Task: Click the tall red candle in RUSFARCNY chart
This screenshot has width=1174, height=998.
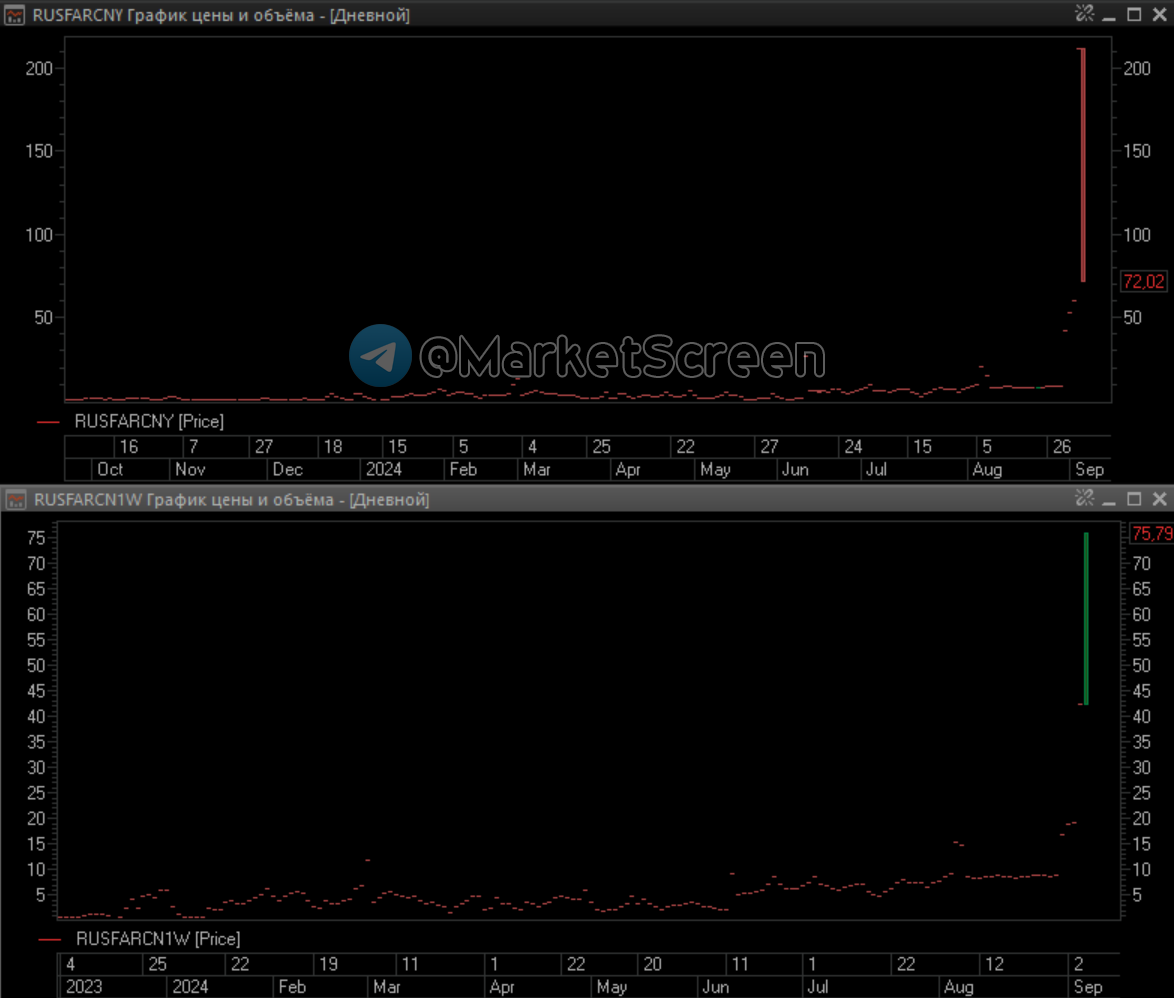Action: [1083, 165]
